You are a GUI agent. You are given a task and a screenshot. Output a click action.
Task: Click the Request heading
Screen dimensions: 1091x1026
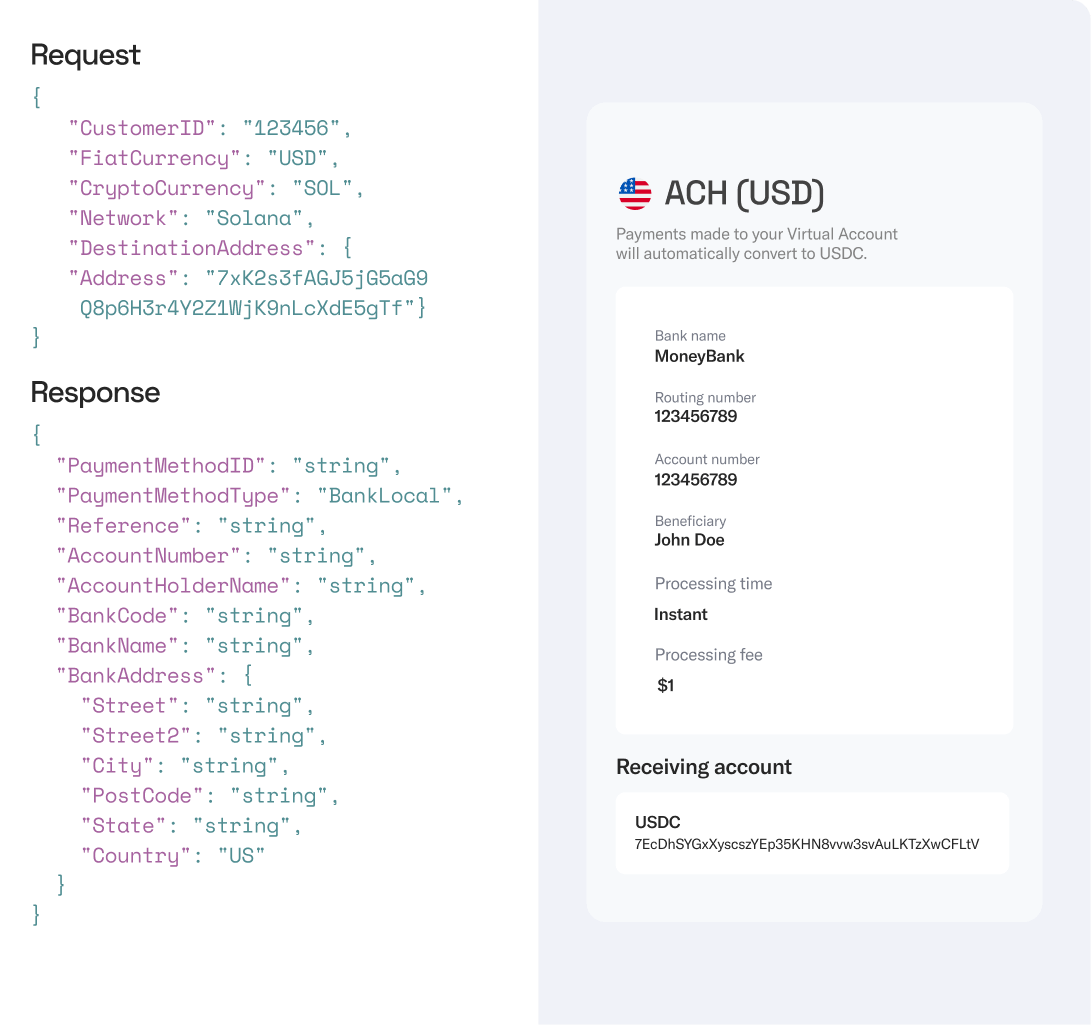(86, 55)
